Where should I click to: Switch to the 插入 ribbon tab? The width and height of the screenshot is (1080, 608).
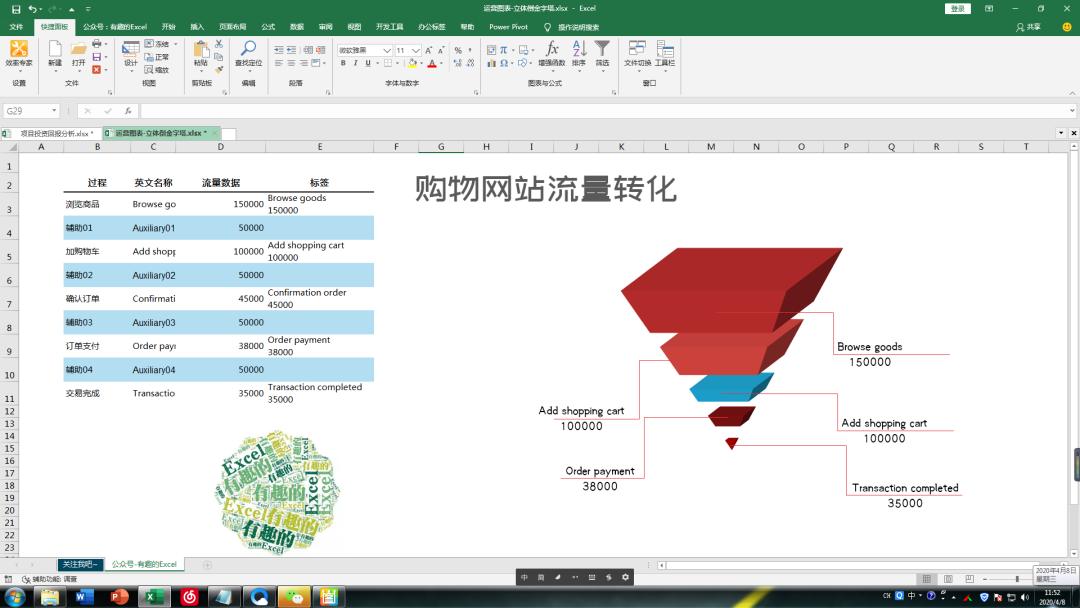click(195, 27)
